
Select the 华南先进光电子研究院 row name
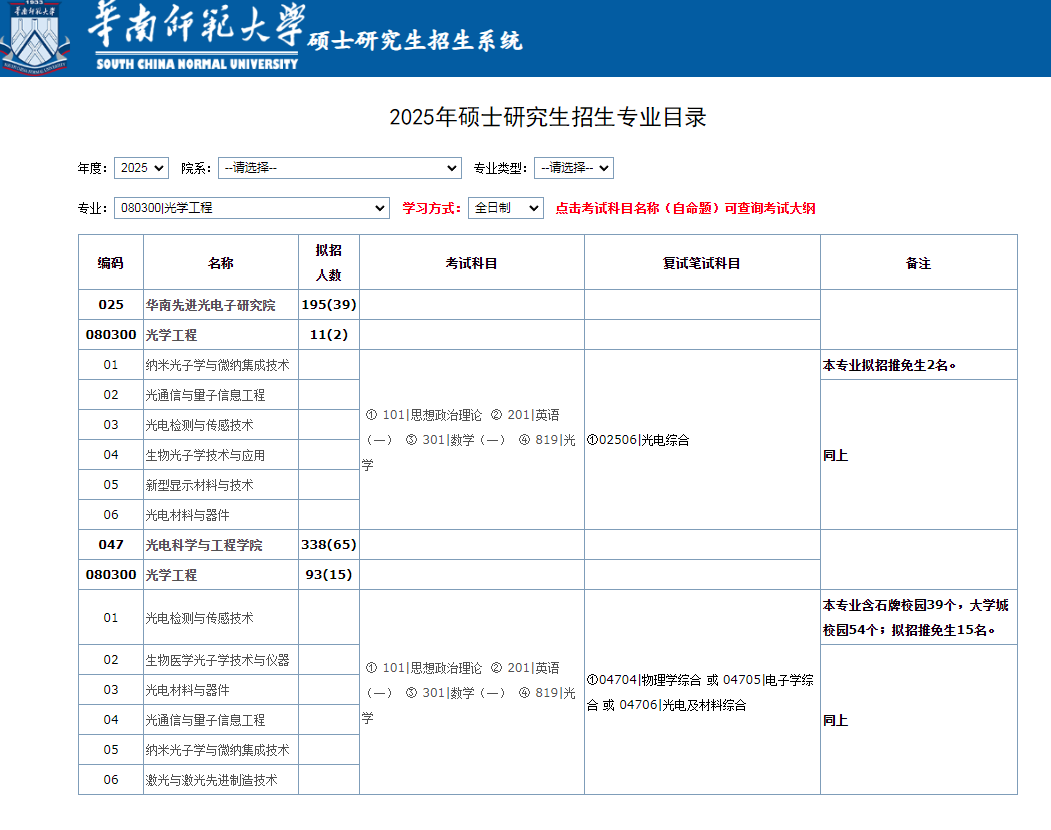pos(210,305)
